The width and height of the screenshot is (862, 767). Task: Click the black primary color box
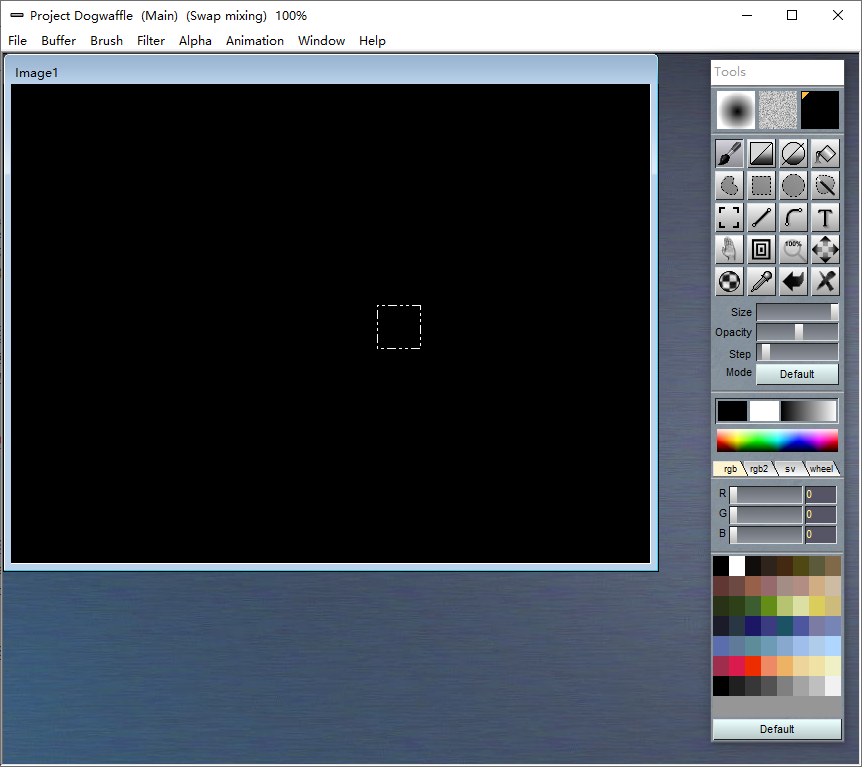tap(732, 411)
